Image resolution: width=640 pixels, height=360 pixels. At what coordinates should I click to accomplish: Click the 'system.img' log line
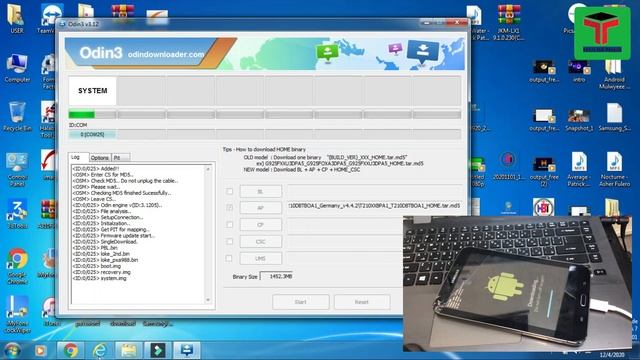pos(100,278)
